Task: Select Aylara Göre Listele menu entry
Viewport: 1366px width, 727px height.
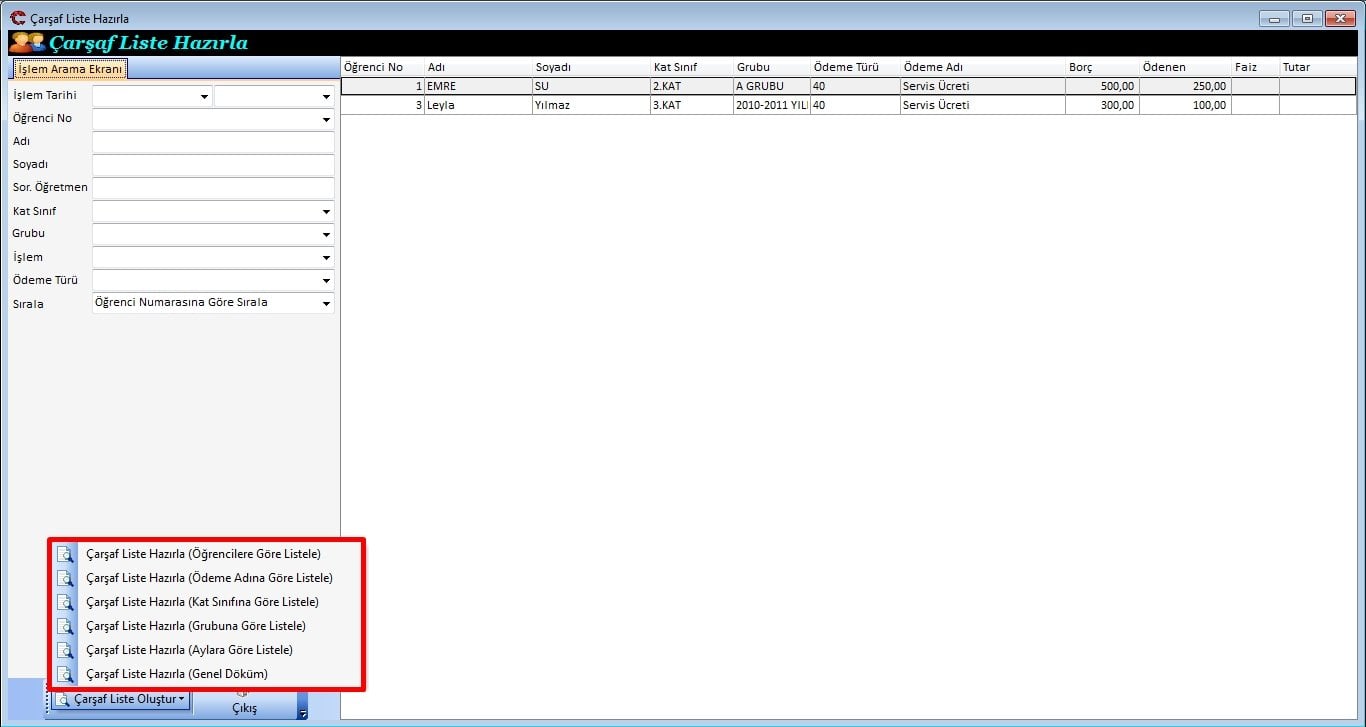Action: click(x=189, y=650)
